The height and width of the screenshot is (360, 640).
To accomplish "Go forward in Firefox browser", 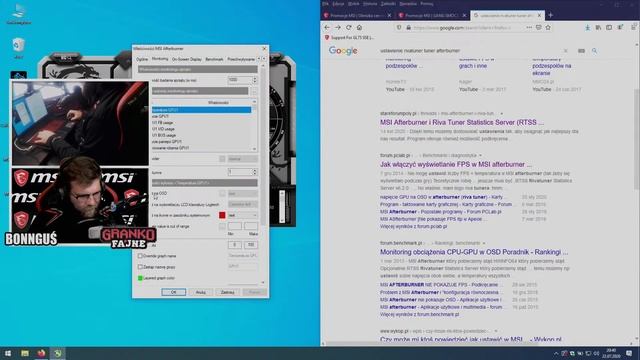I will (338, 27).
